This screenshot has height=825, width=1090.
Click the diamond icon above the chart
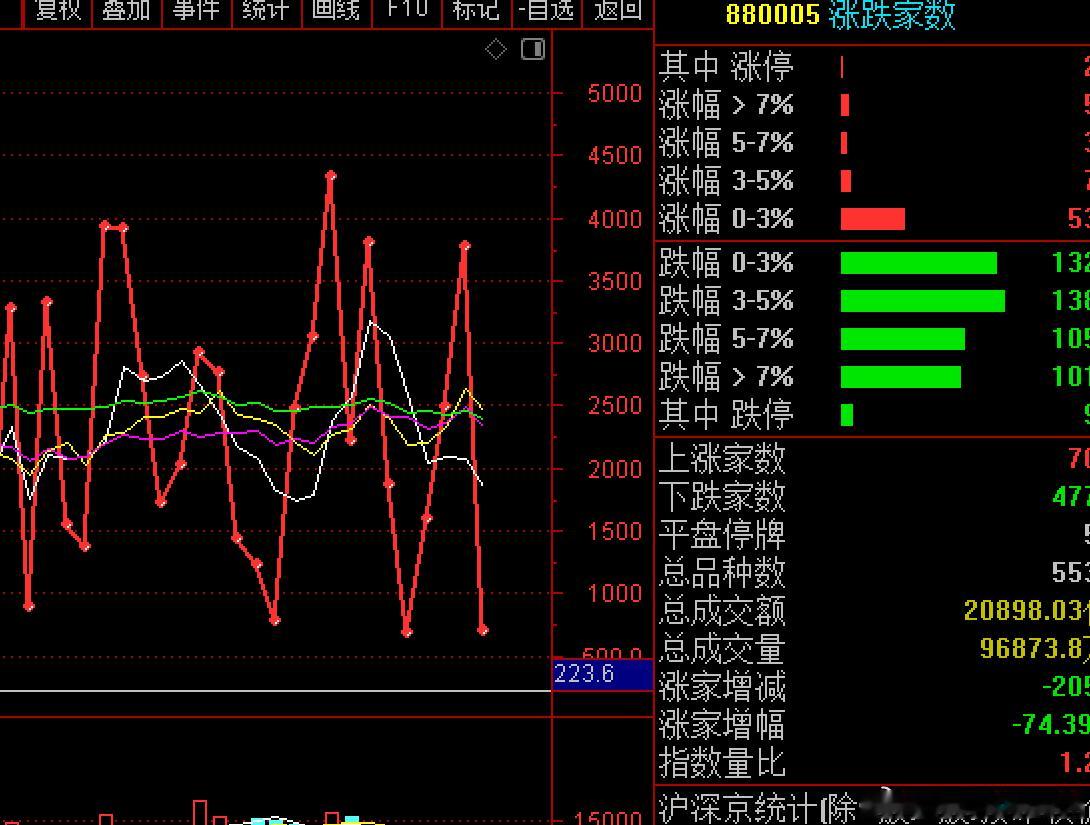tap(496, 49)
